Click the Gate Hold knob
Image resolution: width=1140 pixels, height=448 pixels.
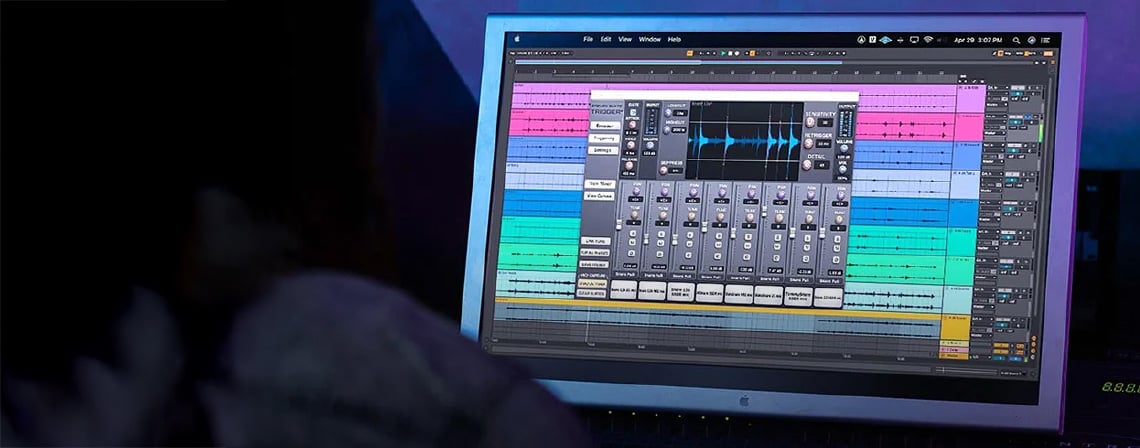click(x=631, y=145)
